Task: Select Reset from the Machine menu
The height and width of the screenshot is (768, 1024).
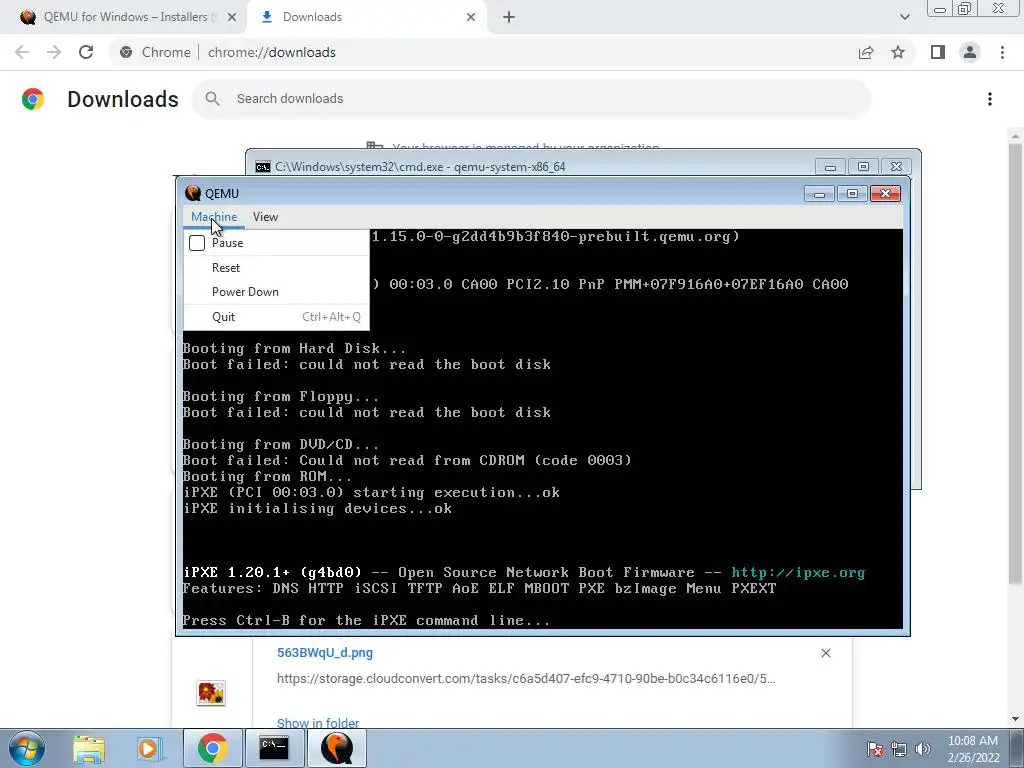Action: (225, 268)
